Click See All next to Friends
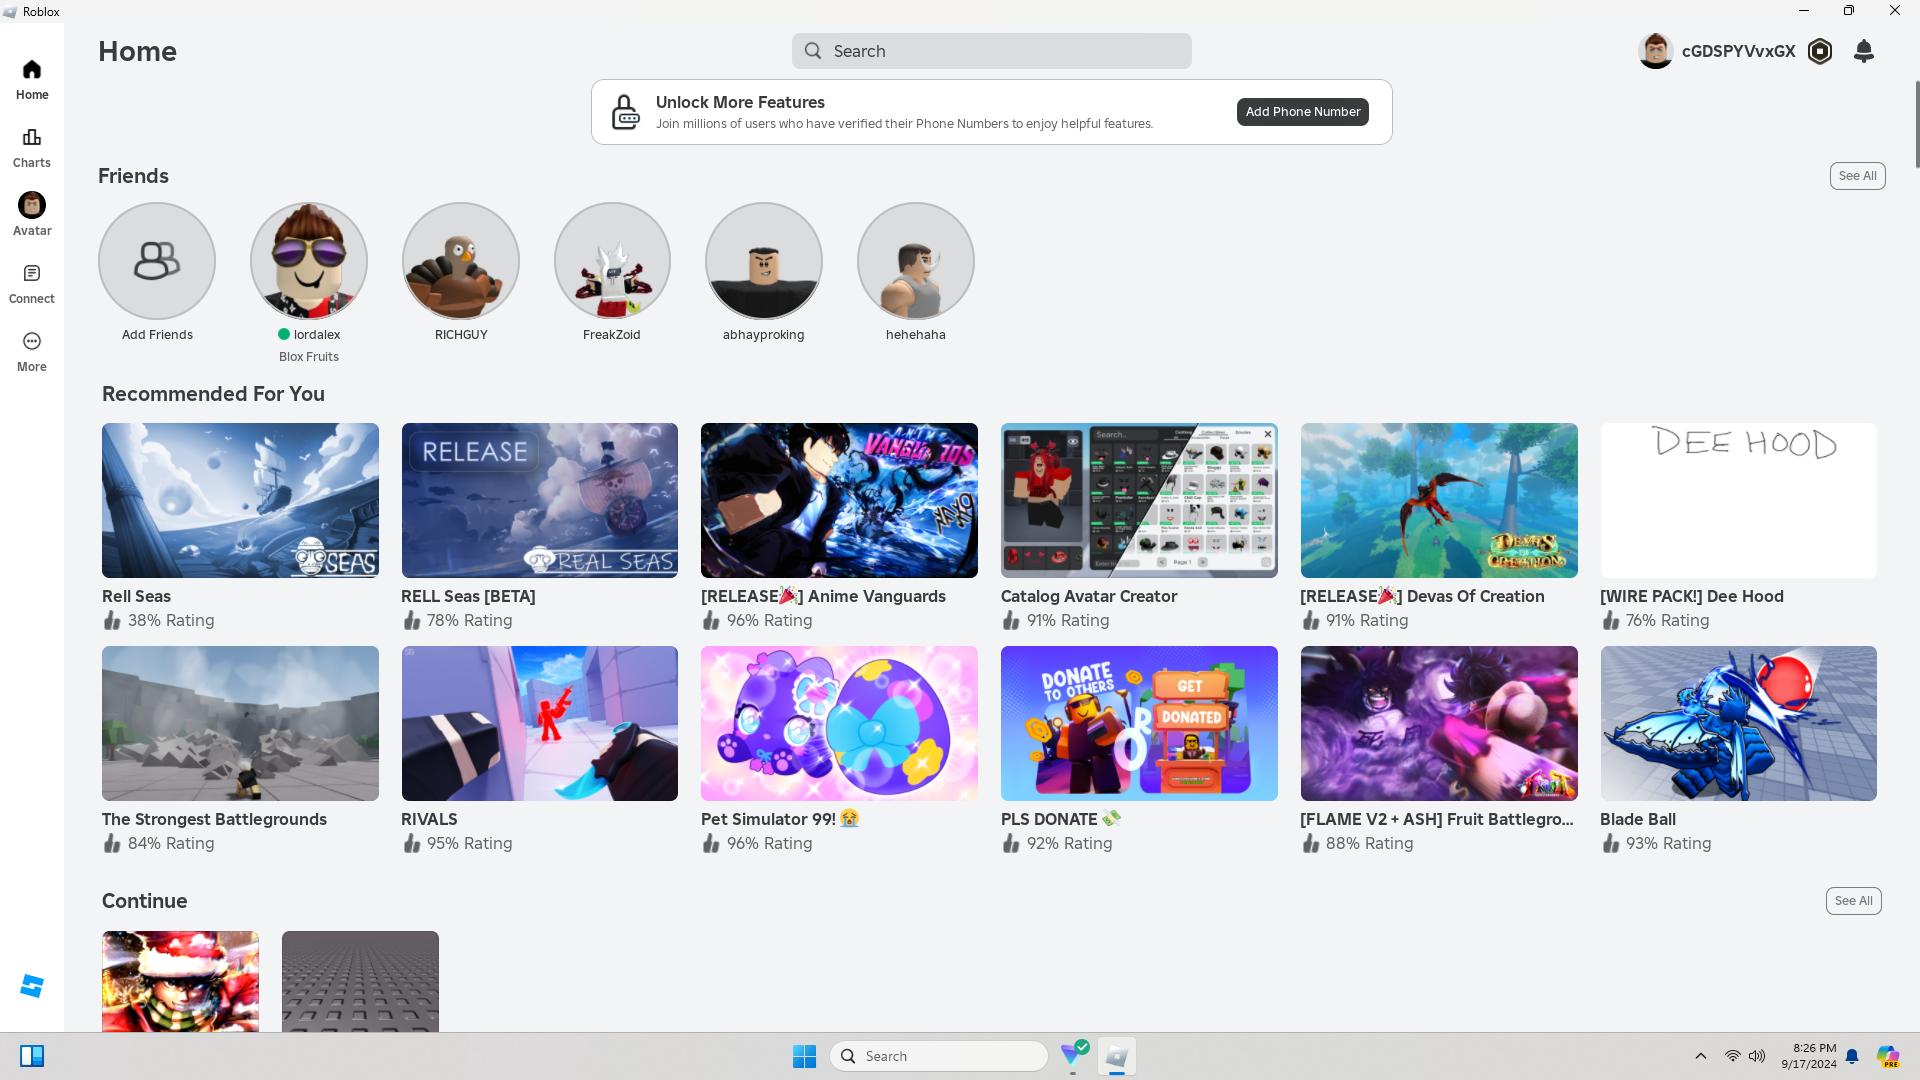This screenshot has width=1920, height=1080. [1857, 176]
